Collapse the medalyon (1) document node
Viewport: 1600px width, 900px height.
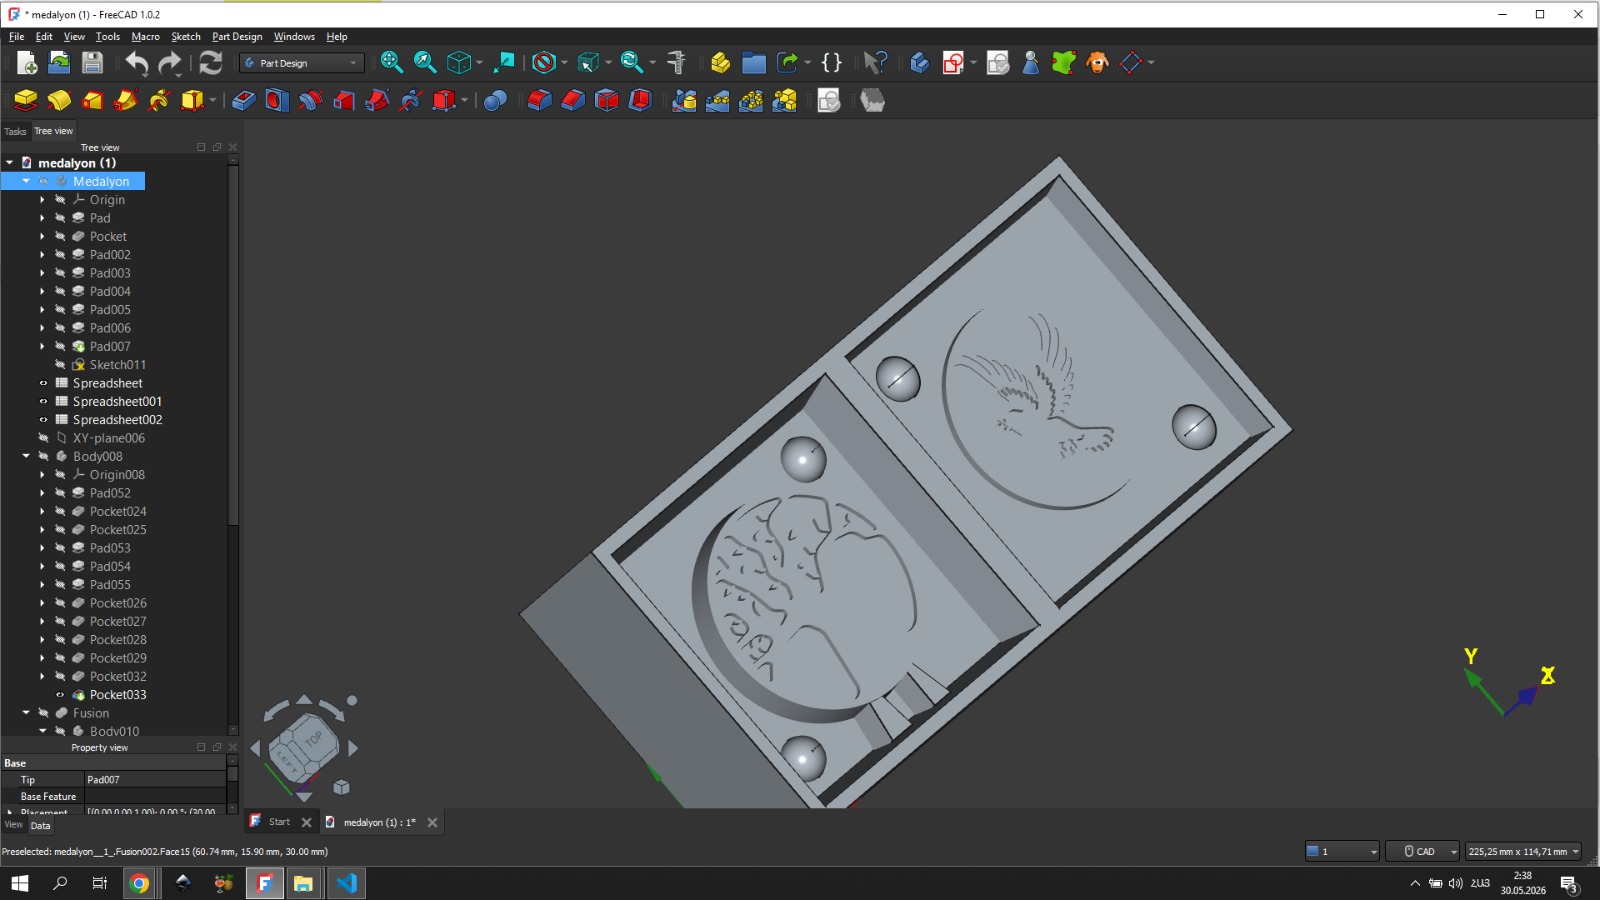(x=10, y=163)
